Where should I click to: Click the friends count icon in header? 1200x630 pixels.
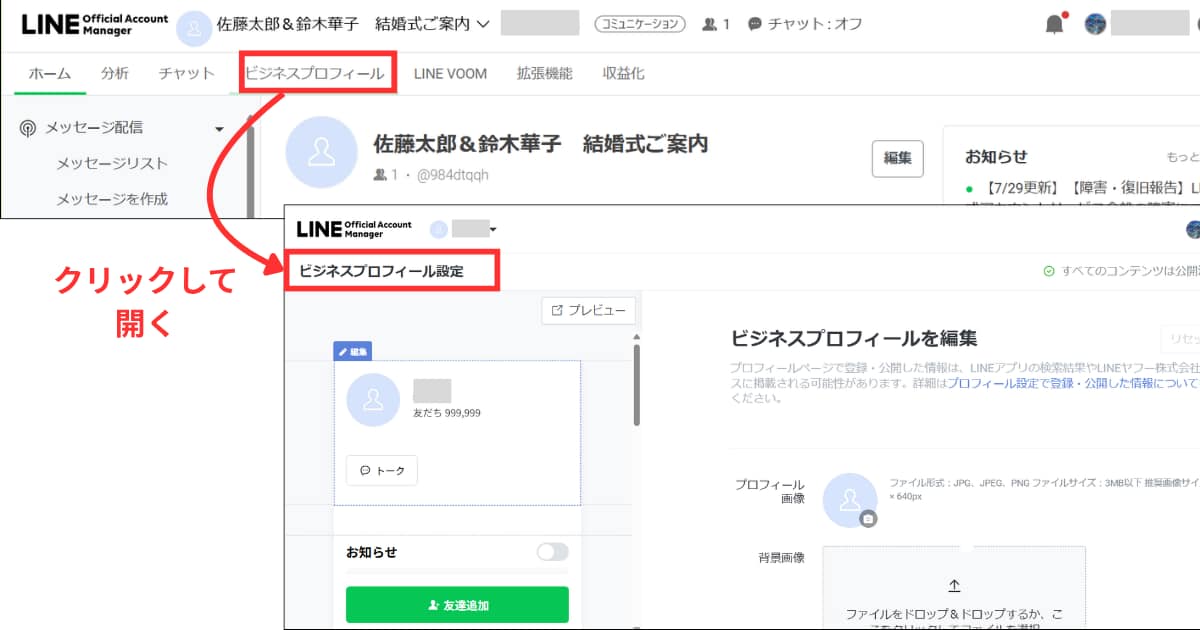click(711, 24)
